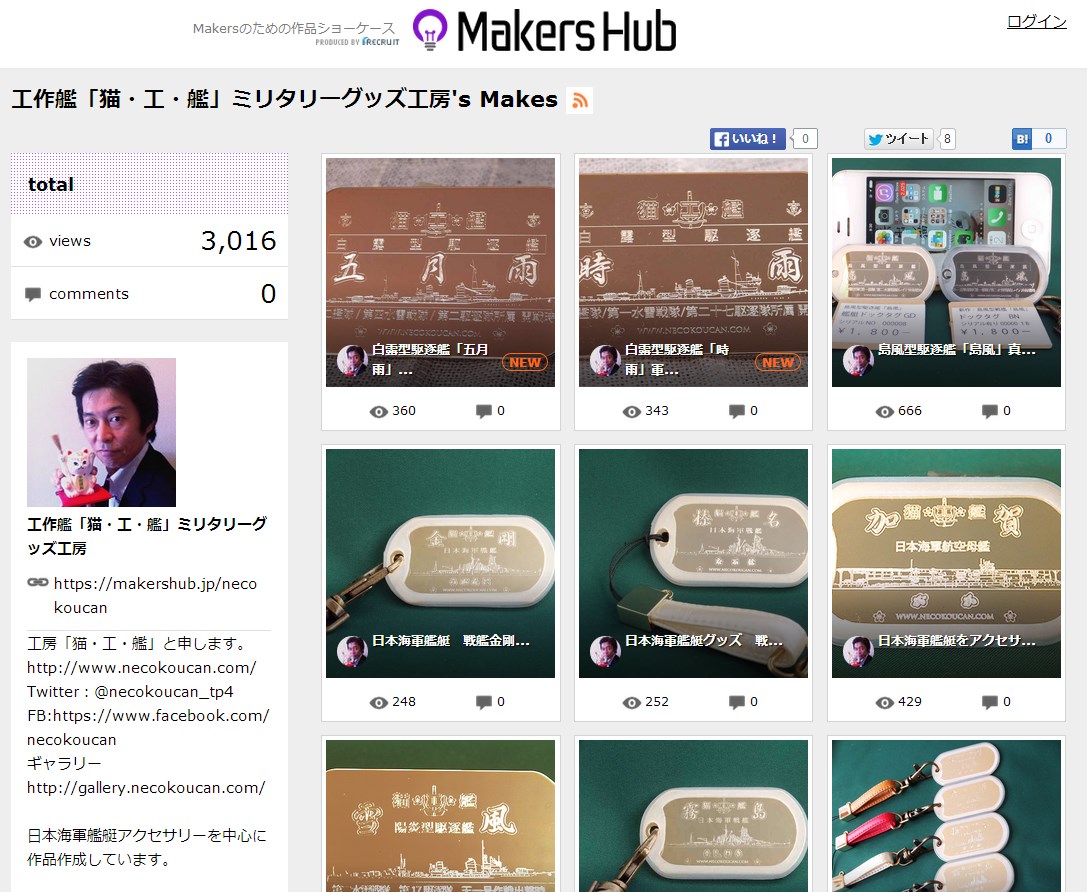
Task: Open the makershub.jp/necokoucan profile link
Action: (x=155, y=595)
